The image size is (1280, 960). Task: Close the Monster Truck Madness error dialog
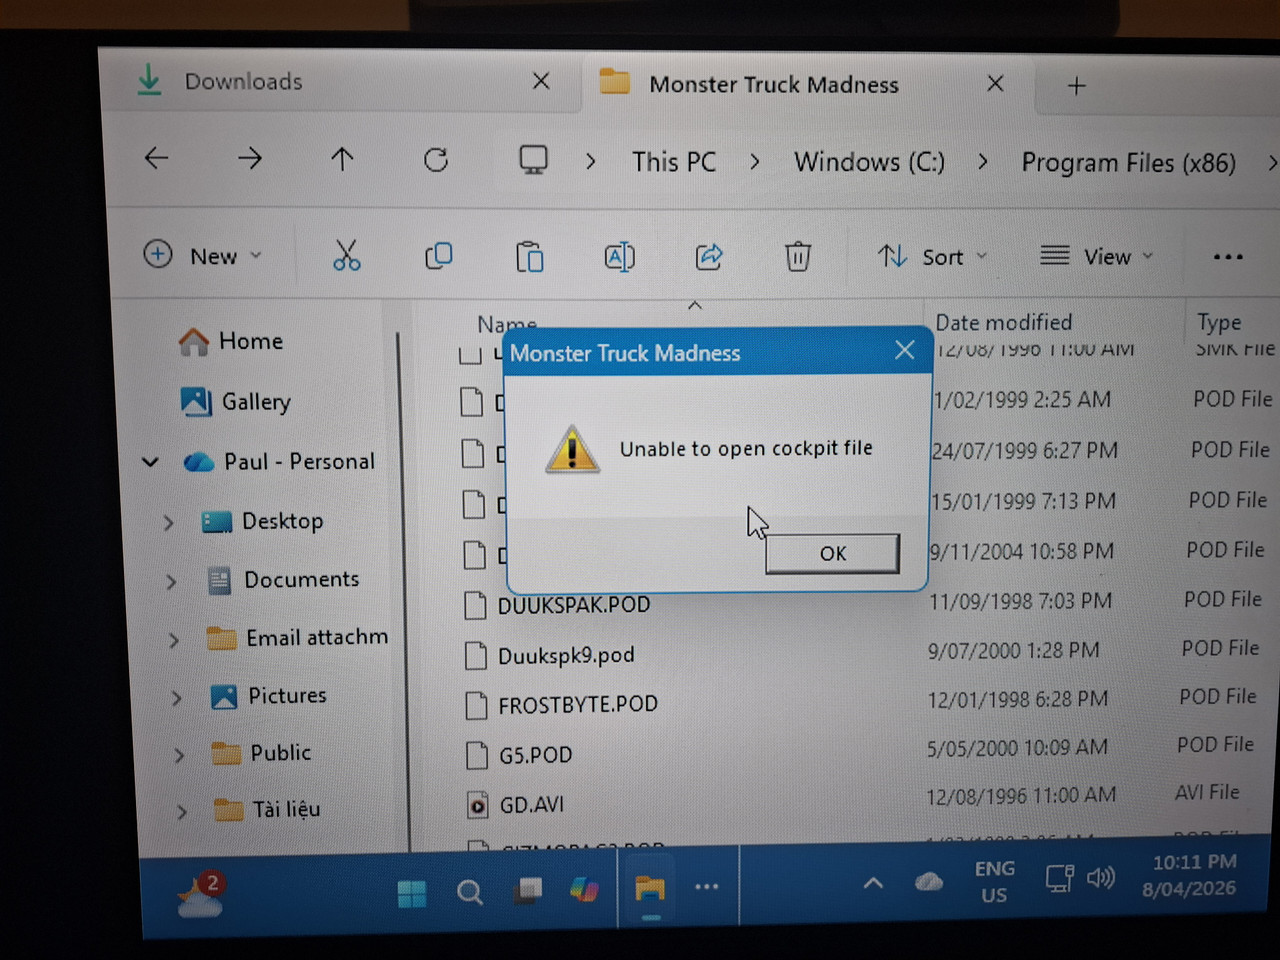pyautogui.click(x=905, y=350)
